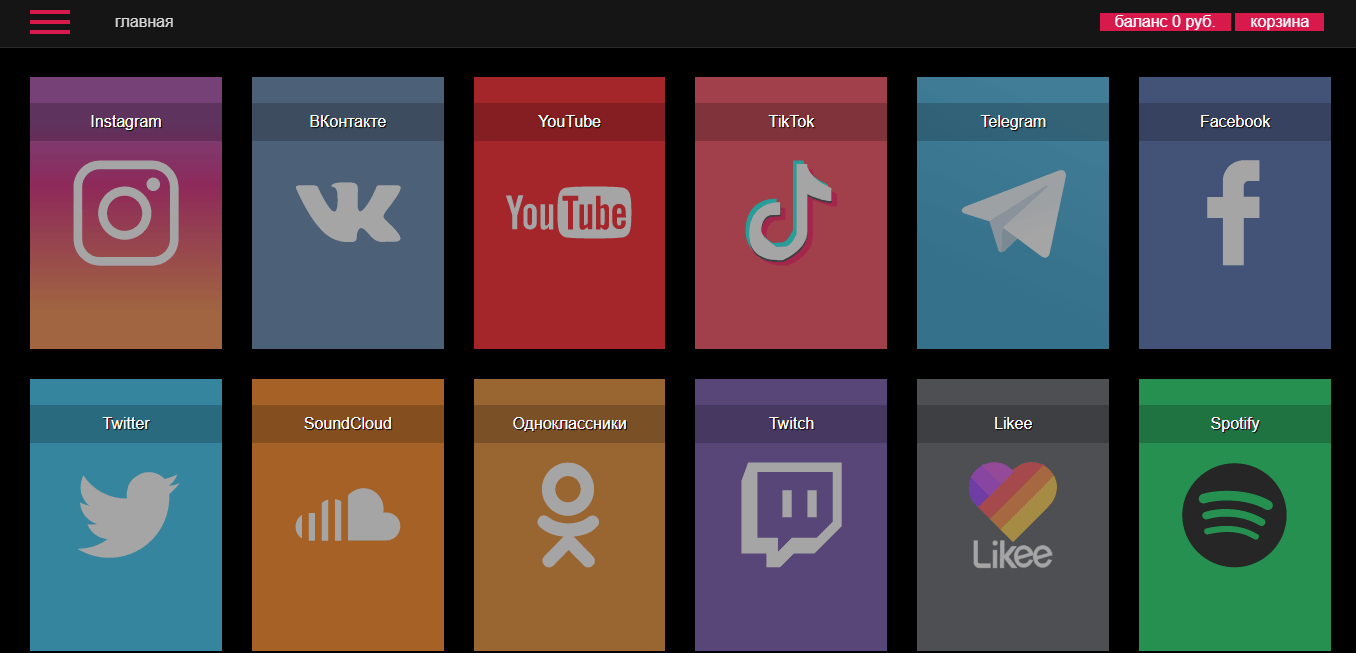Open the корзина cart button
This screenshot has height=653, width=1356.
(x=1279, y=22)
